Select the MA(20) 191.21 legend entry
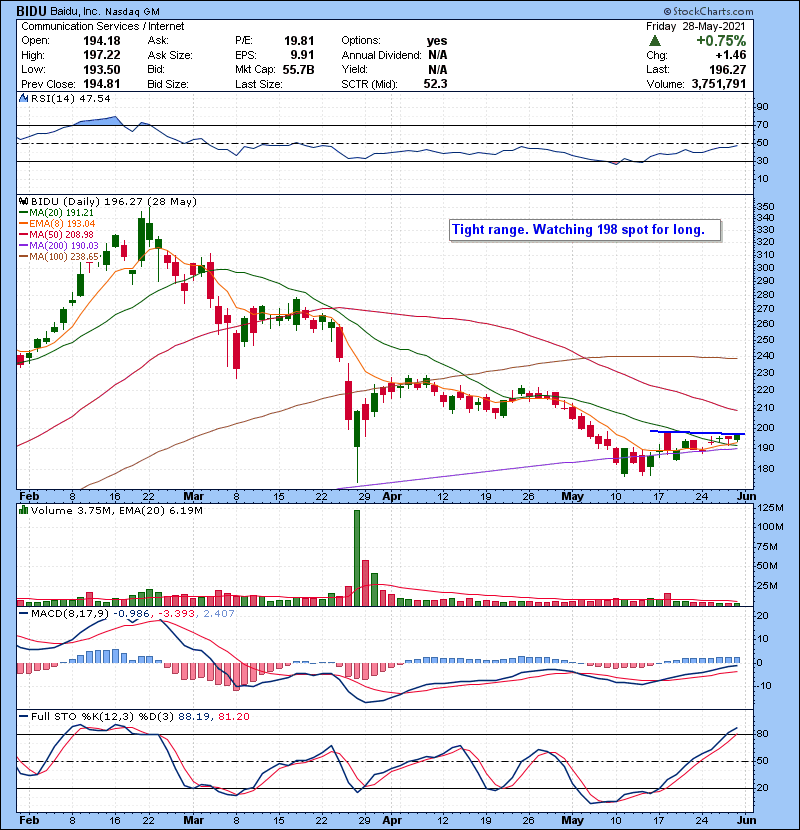The width and height of the screenshot is (800, 830). (57, 213)
